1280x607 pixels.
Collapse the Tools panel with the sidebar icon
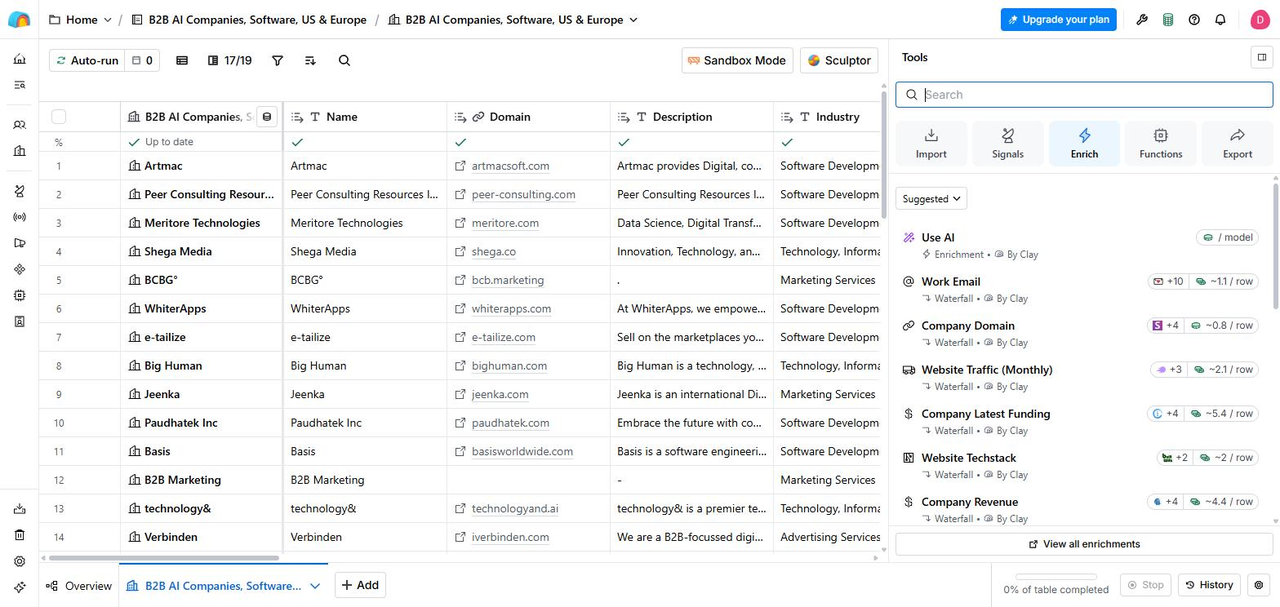point(1261,57)
